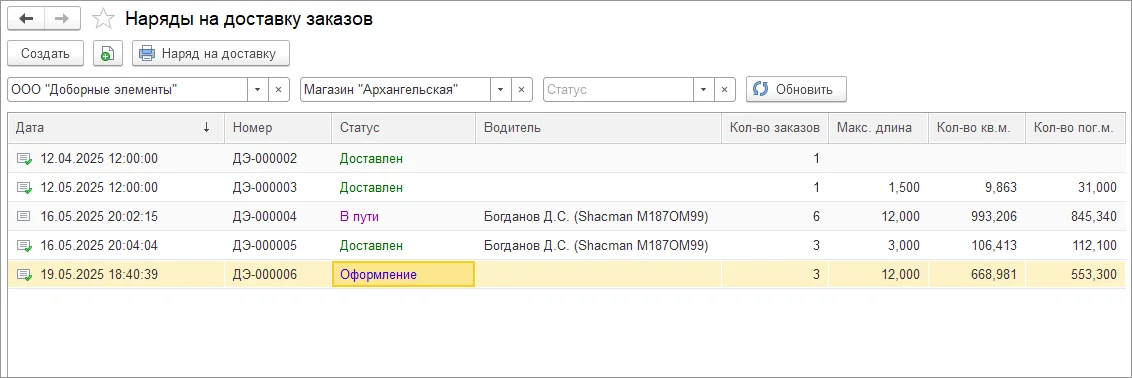
Task: Create a copy with the green plus document icon
Action: pos(108,53)
